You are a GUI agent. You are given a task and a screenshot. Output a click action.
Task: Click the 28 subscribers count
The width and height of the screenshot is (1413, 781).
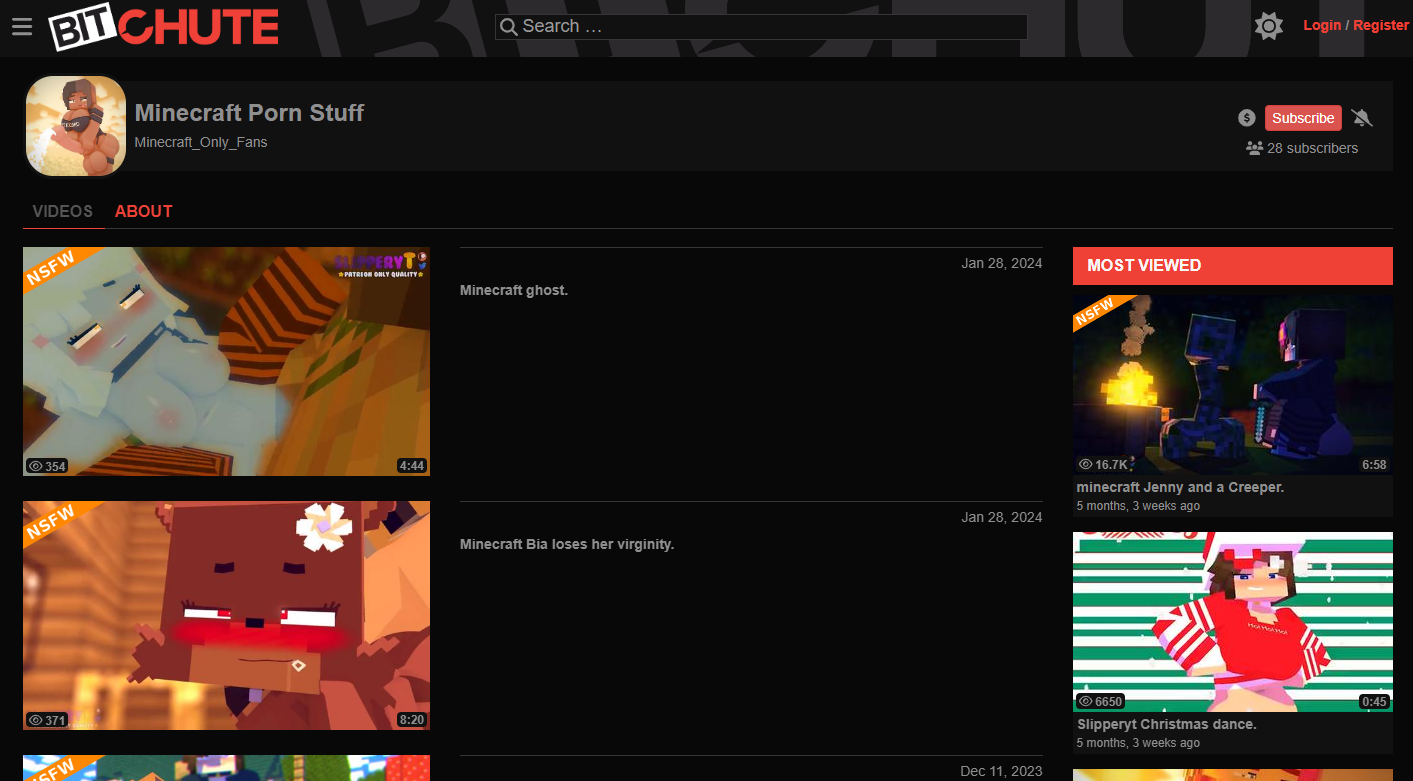click(1312, 148)
